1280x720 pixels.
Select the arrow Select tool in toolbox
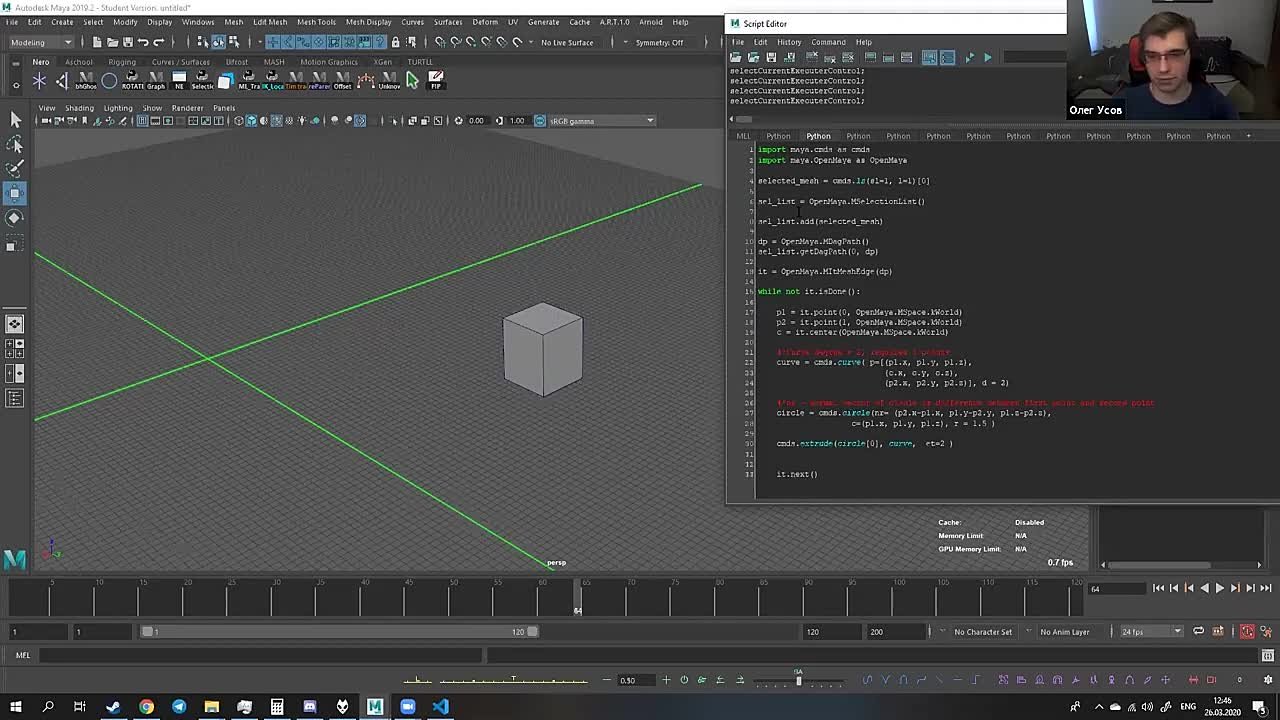point(15,120)
